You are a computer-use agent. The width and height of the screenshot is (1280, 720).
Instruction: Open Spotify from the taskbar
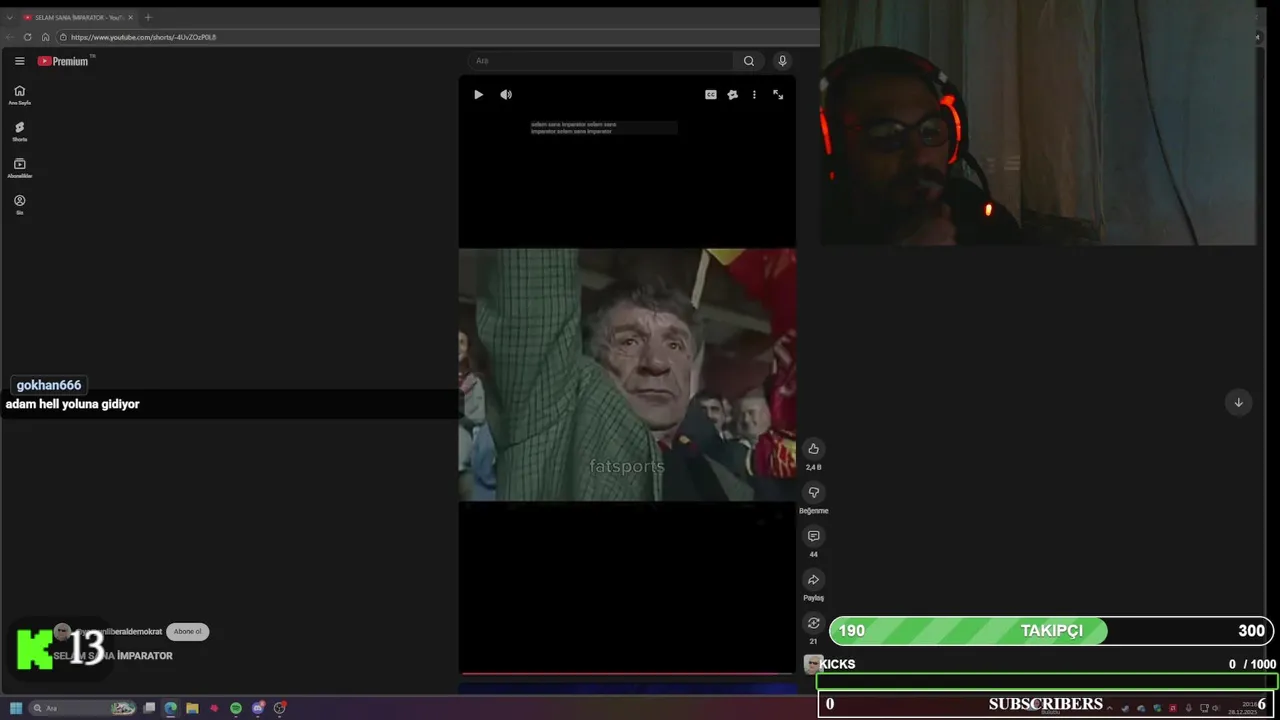pyautogui.click(x=236, y=708)
